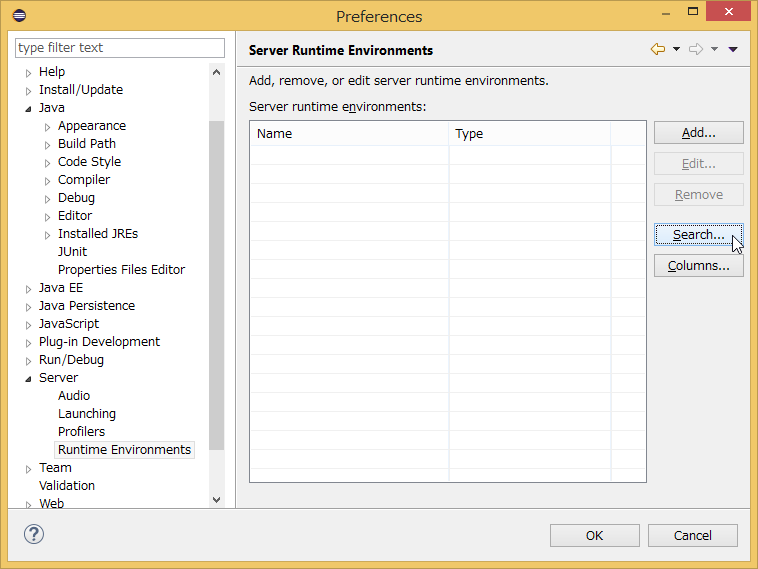The image size is (758, 569).
Task: Select JUnit preference page
Action: (73, 252)
